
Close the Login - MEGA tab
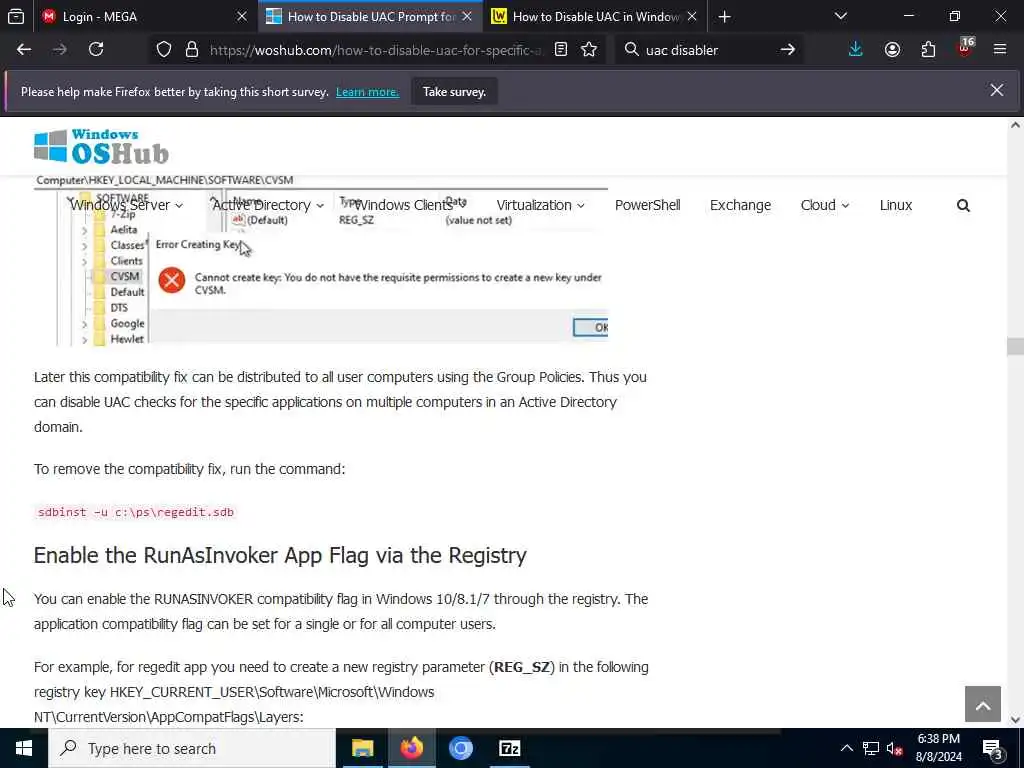point(242,16)
